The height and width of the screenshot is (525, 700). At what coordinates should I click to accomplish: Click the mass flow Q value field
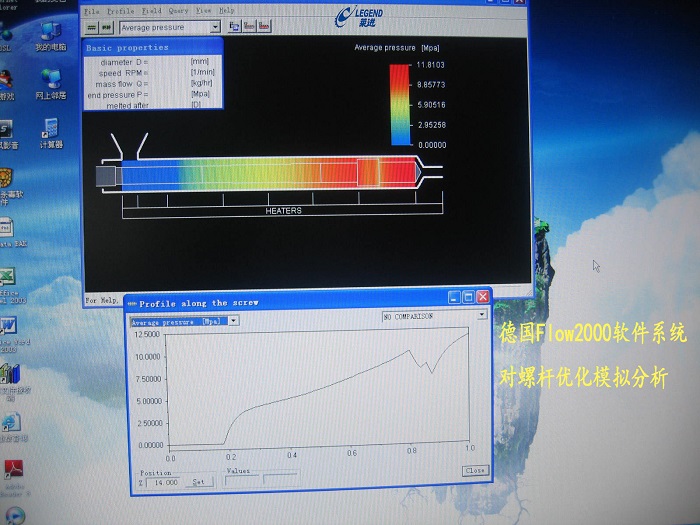[169, 84]
